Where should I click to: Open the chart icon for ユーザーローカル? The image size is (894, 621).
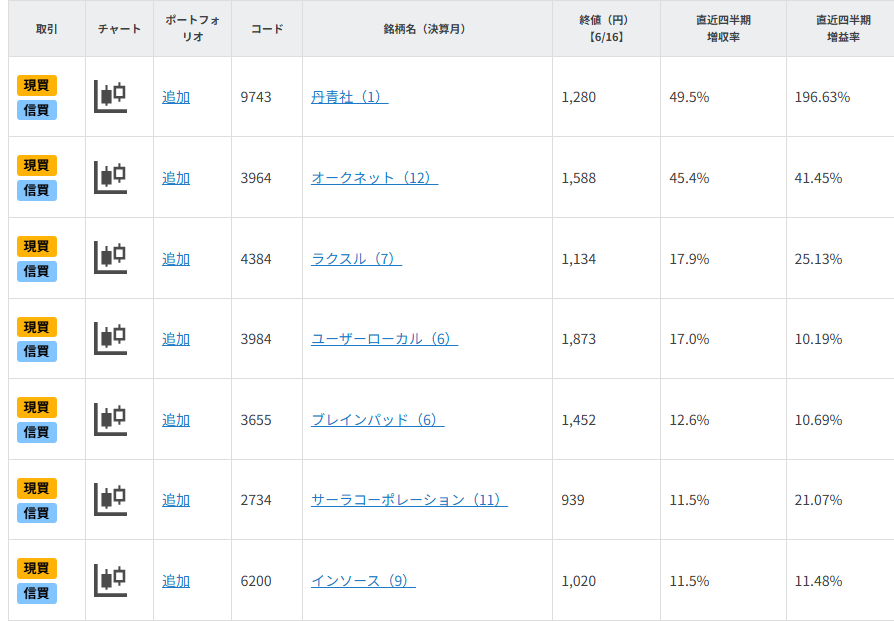pyautogui.click(x=110, y=339)
